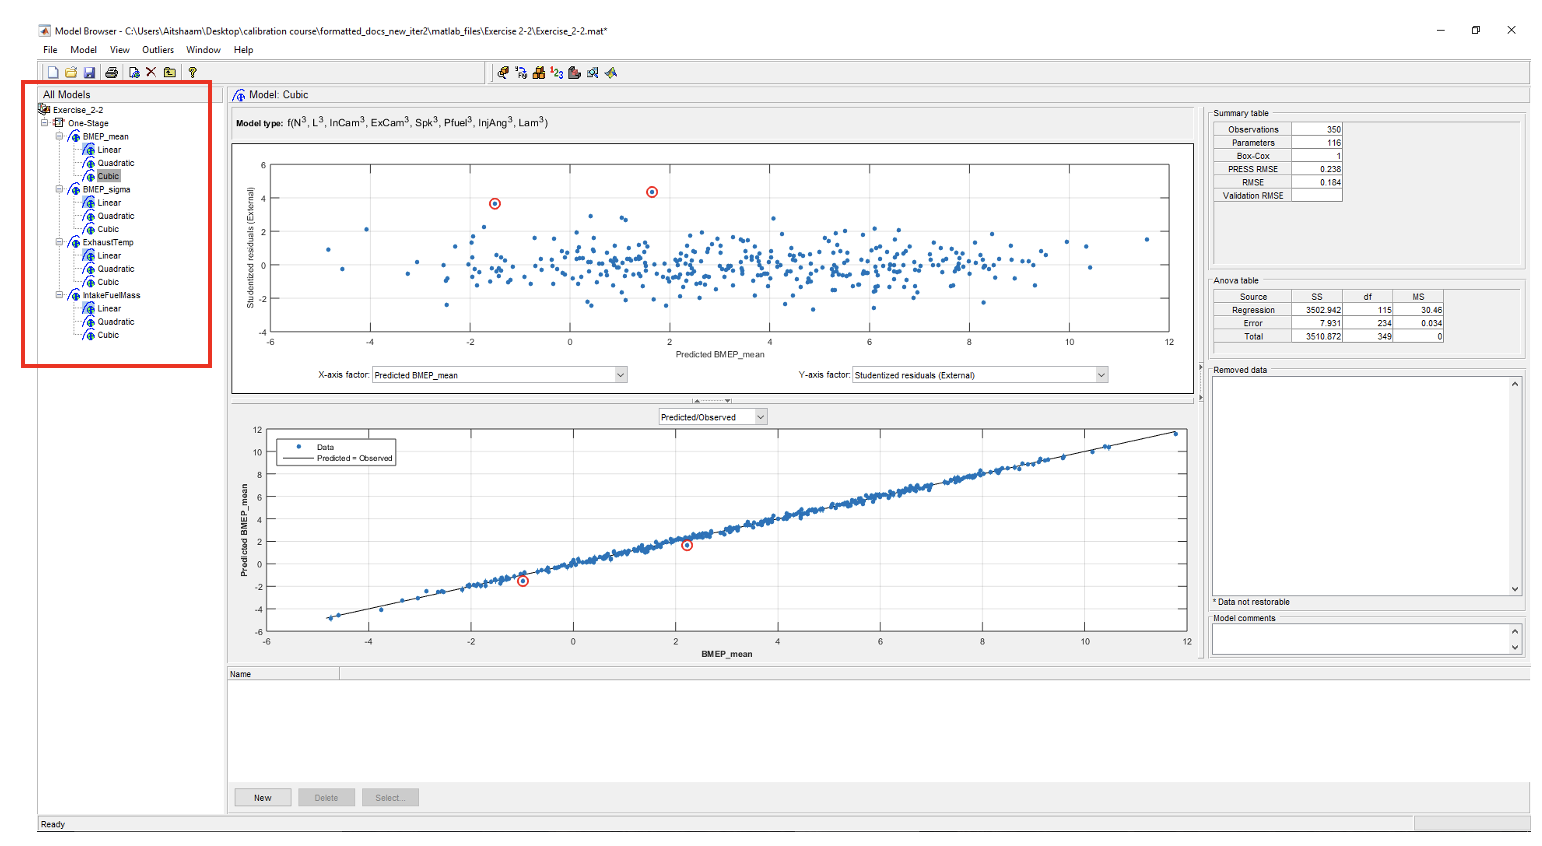Click the Observations value 350
This screenshot has width=1542, height=846.
pos(1317,129)
